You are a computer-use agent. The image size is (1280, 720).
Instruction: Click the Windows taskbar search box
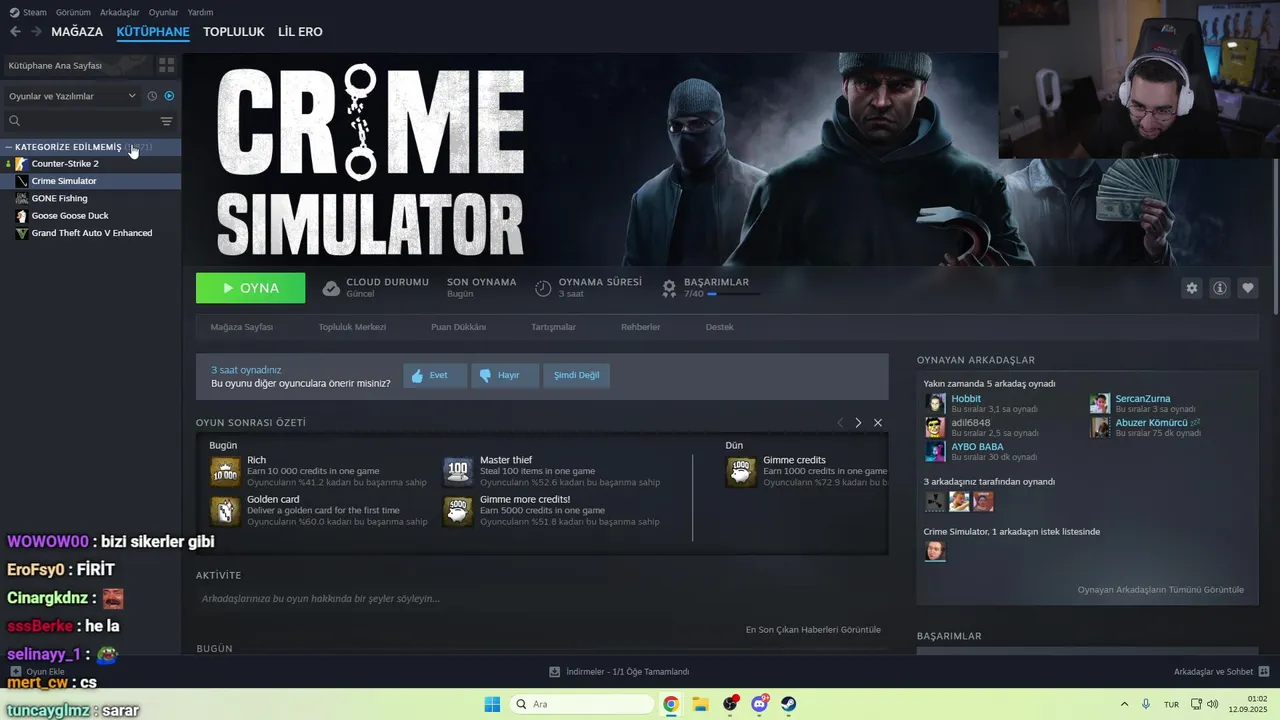(x=582, y=704)
